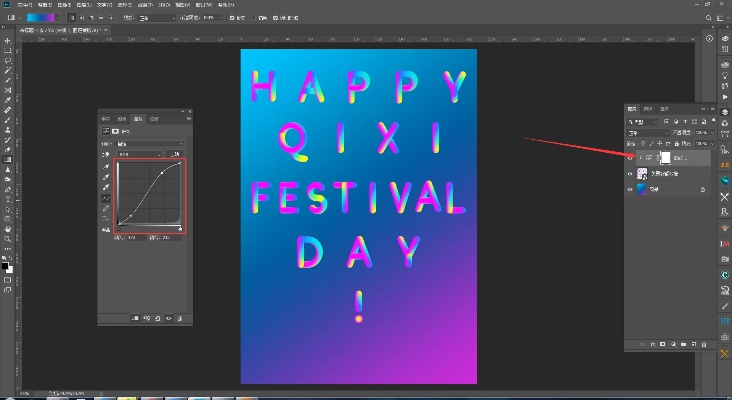This screenshot has width=732, height=400.
Task: Pick the black point eyedropper in Curves
Action: [x=106, y=167]
